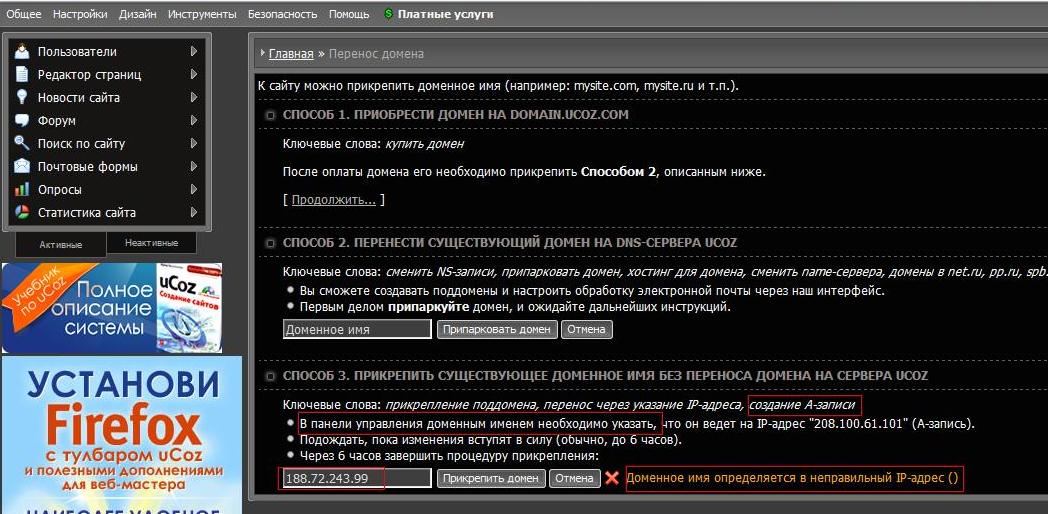The image size is (1048, 514).
Task: Click the error text about неправильный IP-адрес
Action: tap(792, 478)
